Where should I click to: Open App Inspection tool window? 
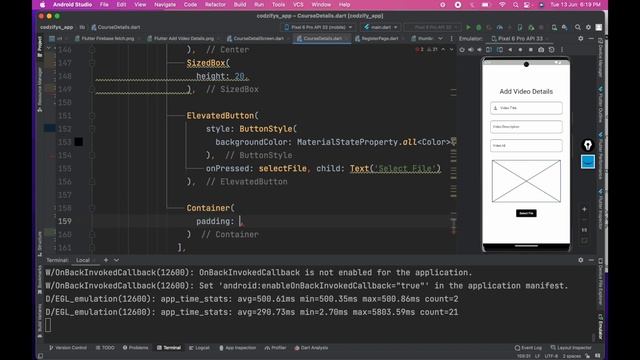click(238, 348)
